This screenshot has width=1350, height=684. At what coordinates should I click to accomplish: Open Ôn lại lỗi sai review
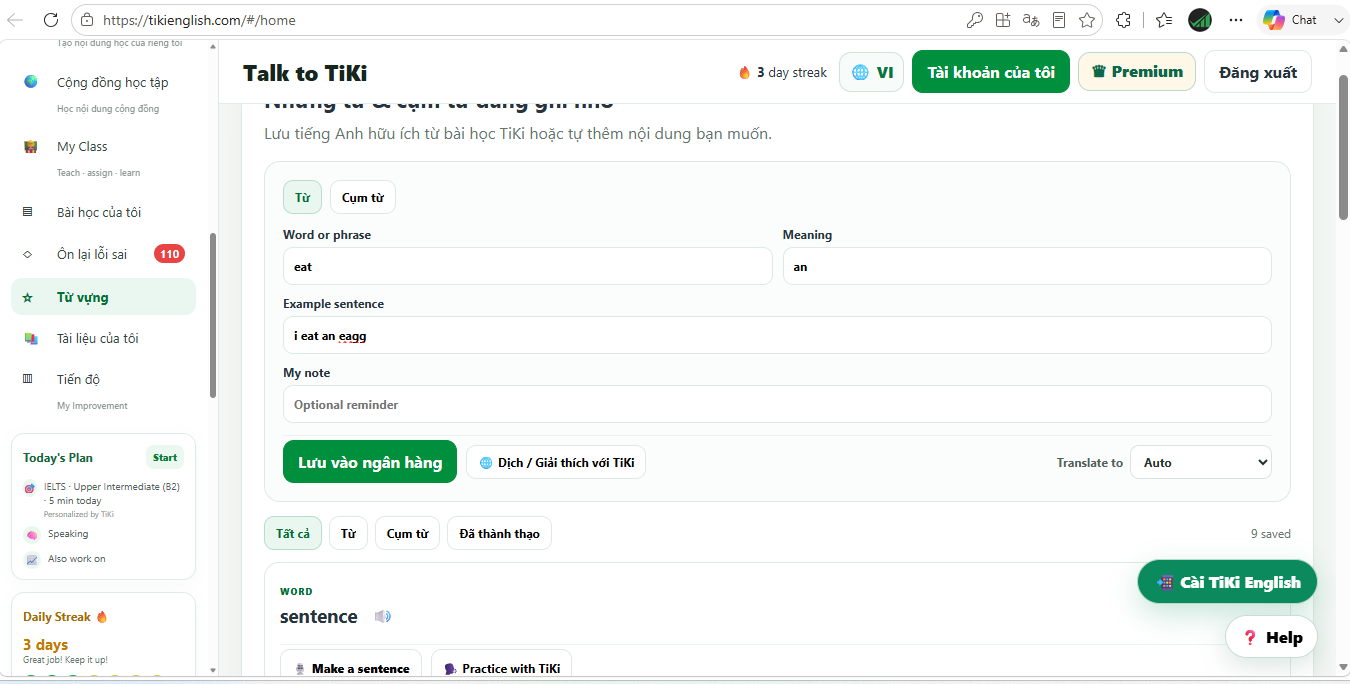(x=92, y=254)
